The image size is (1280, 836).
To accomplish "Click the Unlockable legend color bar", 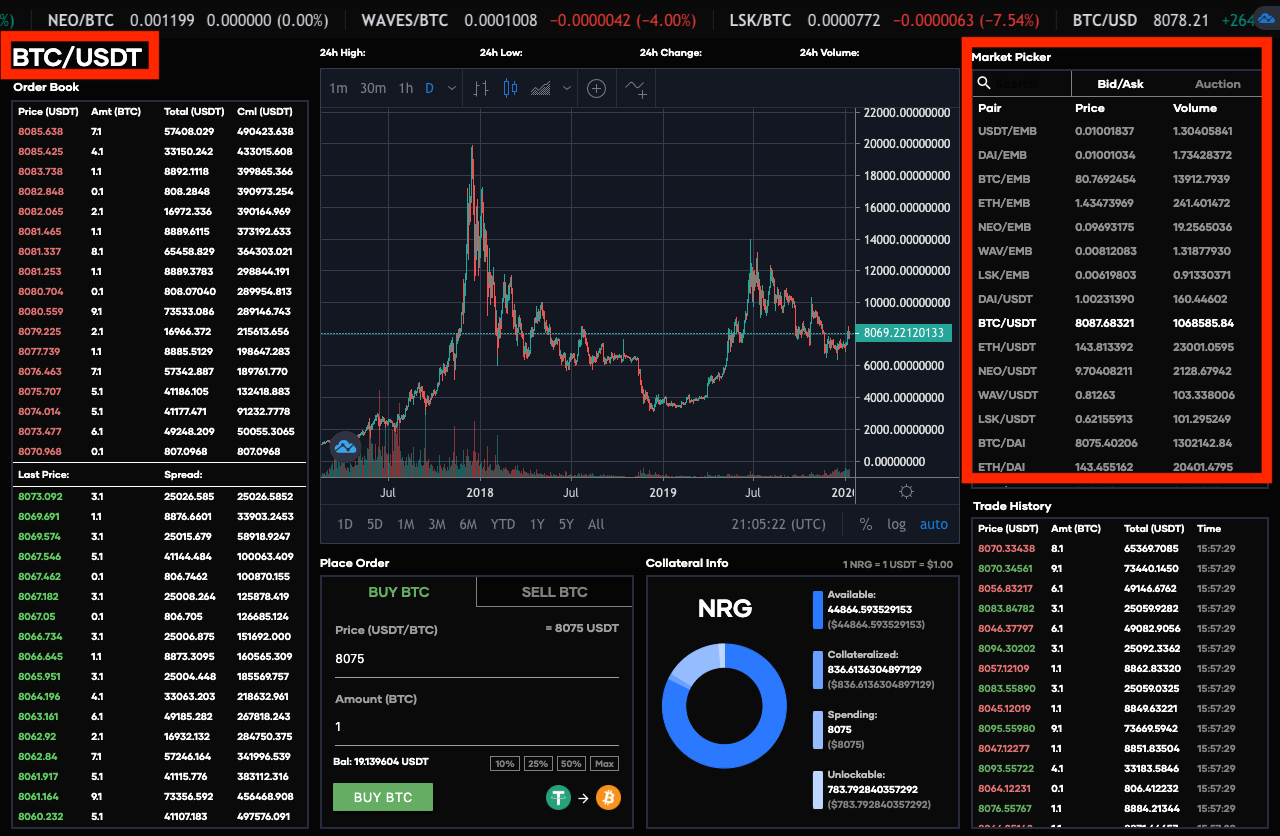I will [818, 790].
